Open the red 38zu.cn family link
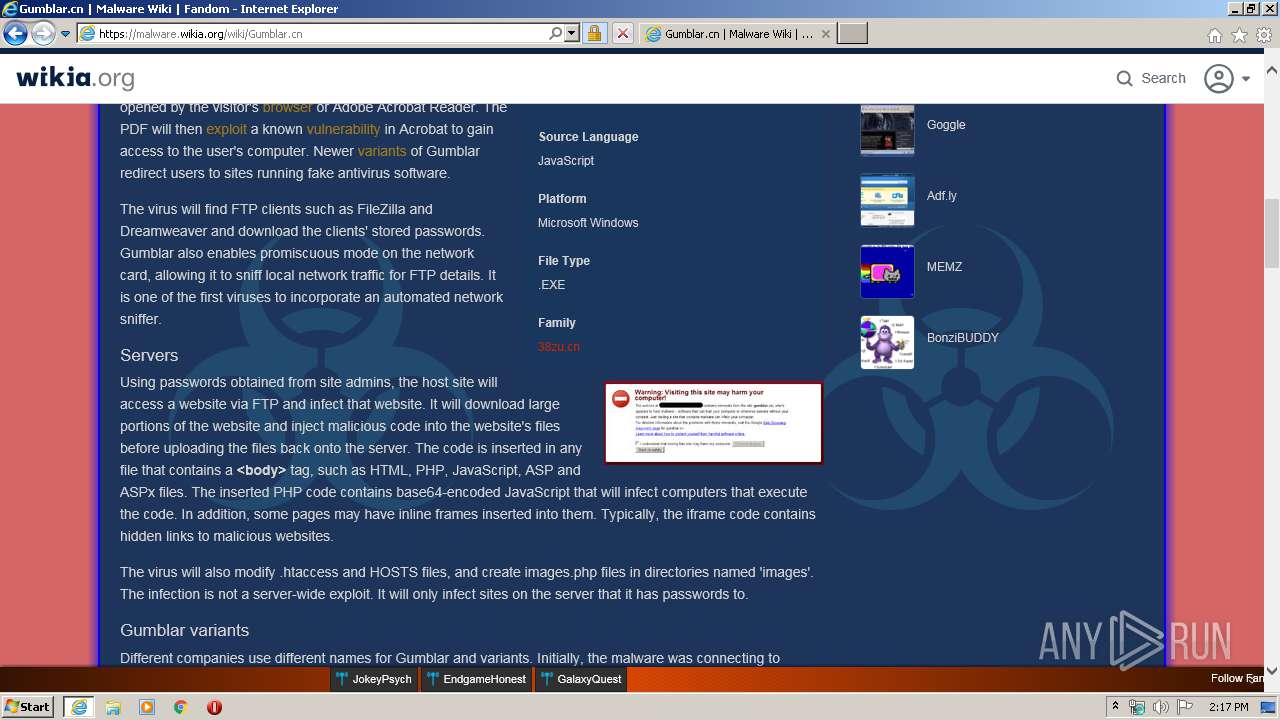1280x720 pixels. 558,346
